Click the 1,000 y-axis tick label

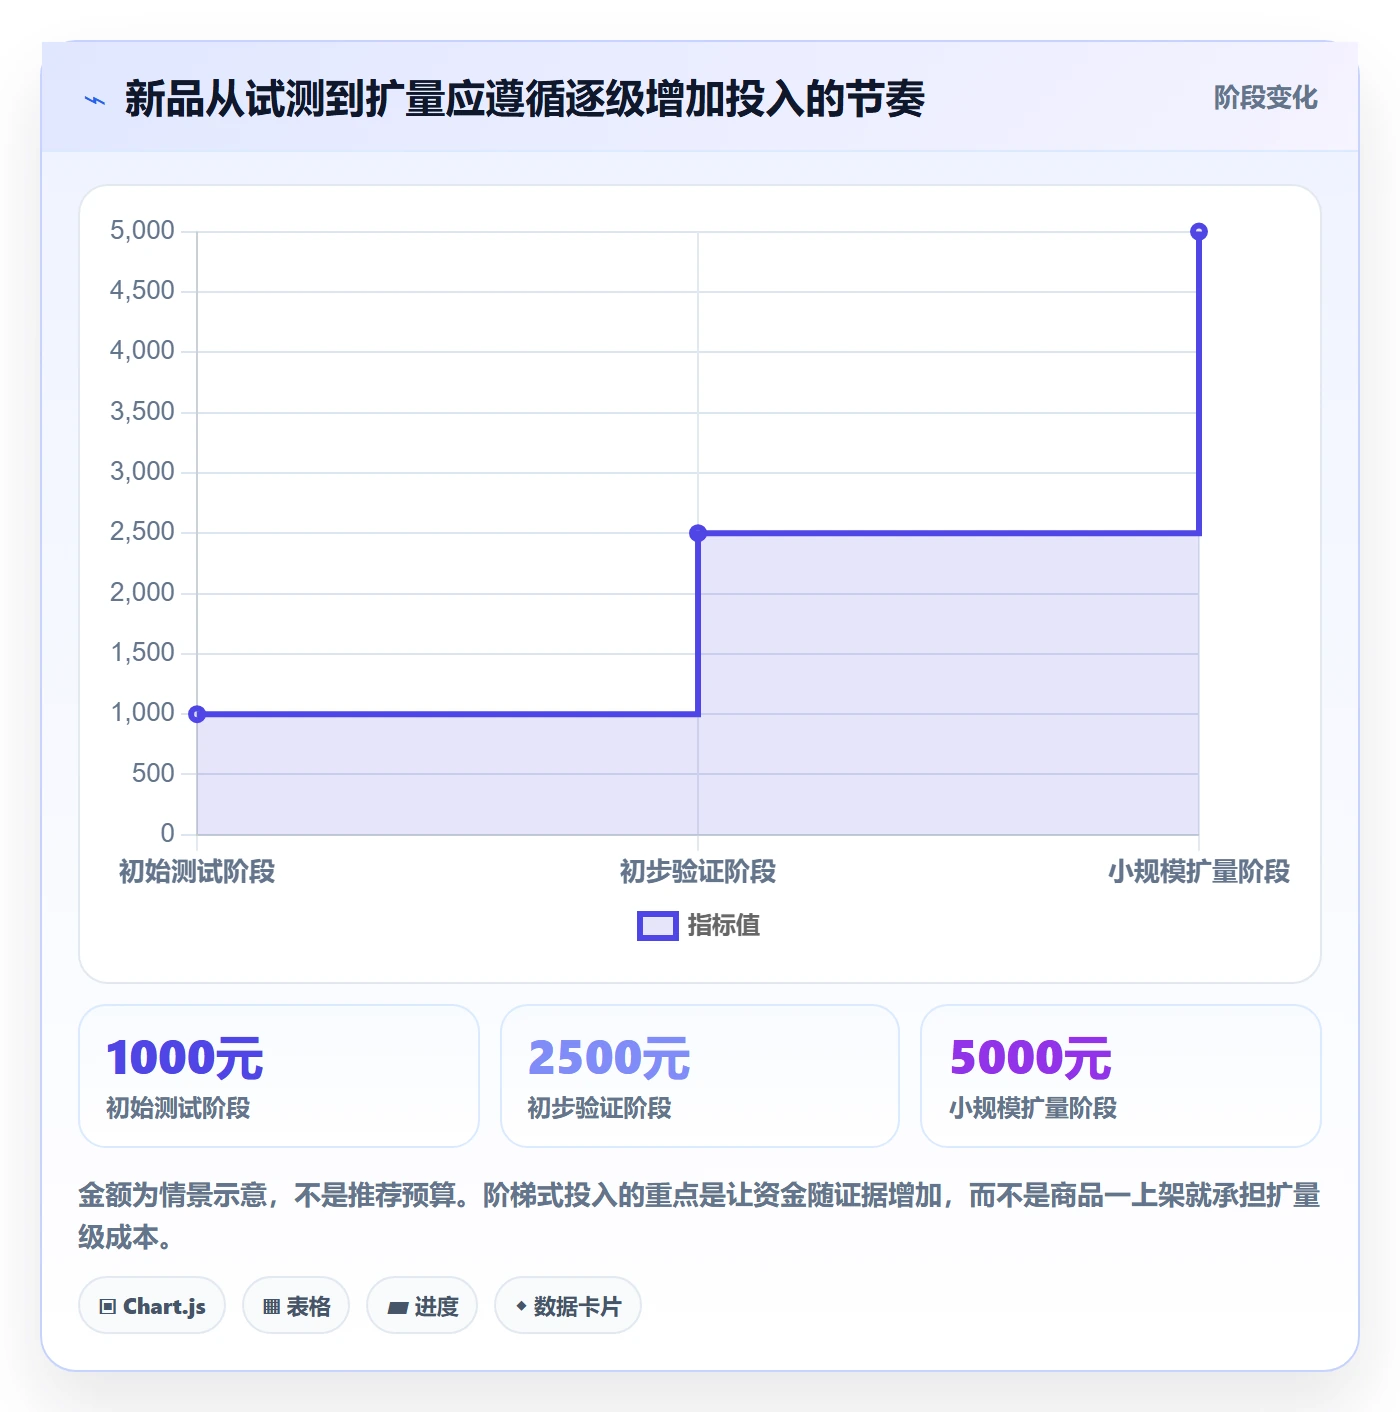pos(142,713)
